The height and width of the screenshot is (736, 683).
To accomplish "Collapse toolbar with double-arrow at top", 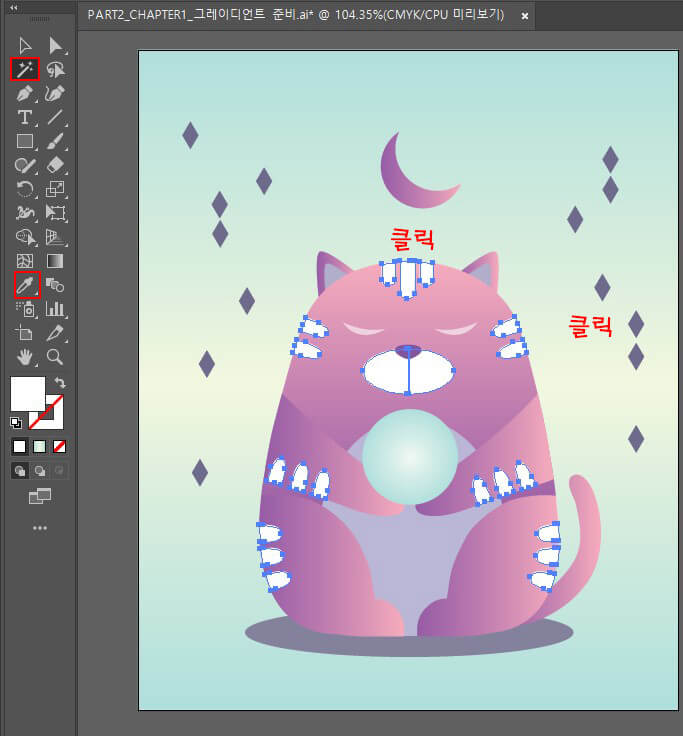I will coord(14,8).
